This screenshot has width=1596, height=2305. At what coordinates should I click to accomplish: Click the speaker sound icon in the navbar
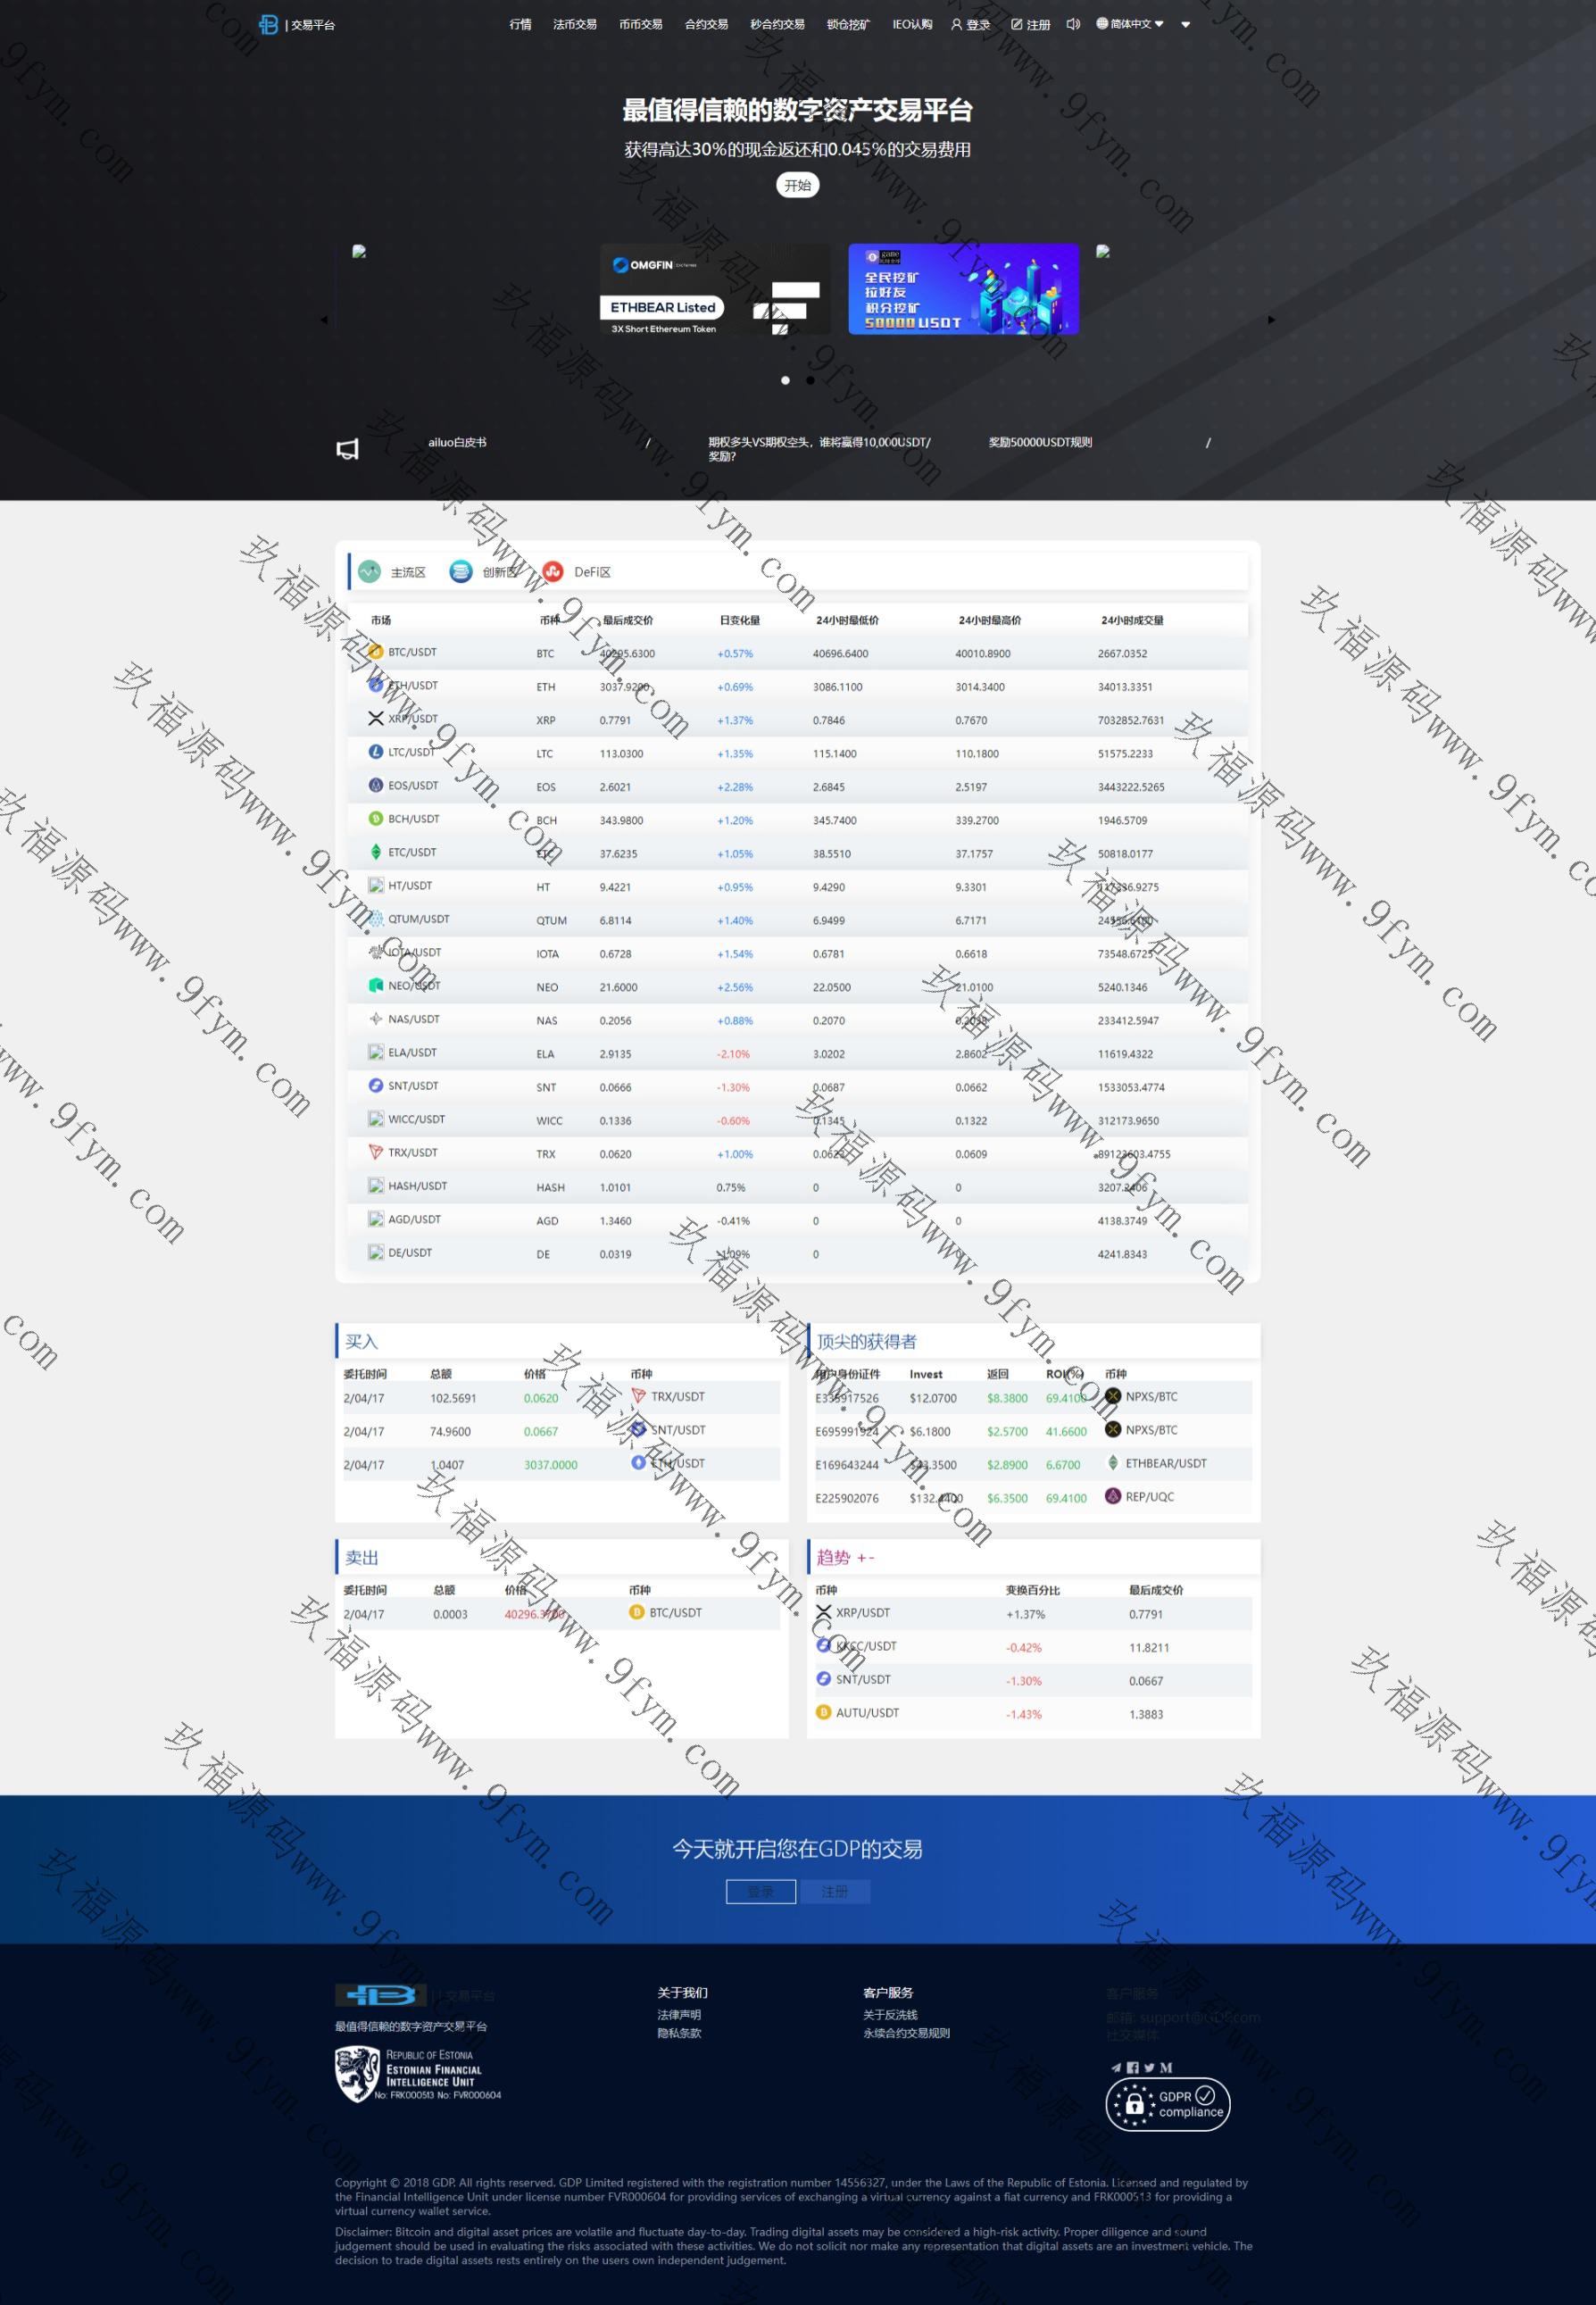(1073, 24)
